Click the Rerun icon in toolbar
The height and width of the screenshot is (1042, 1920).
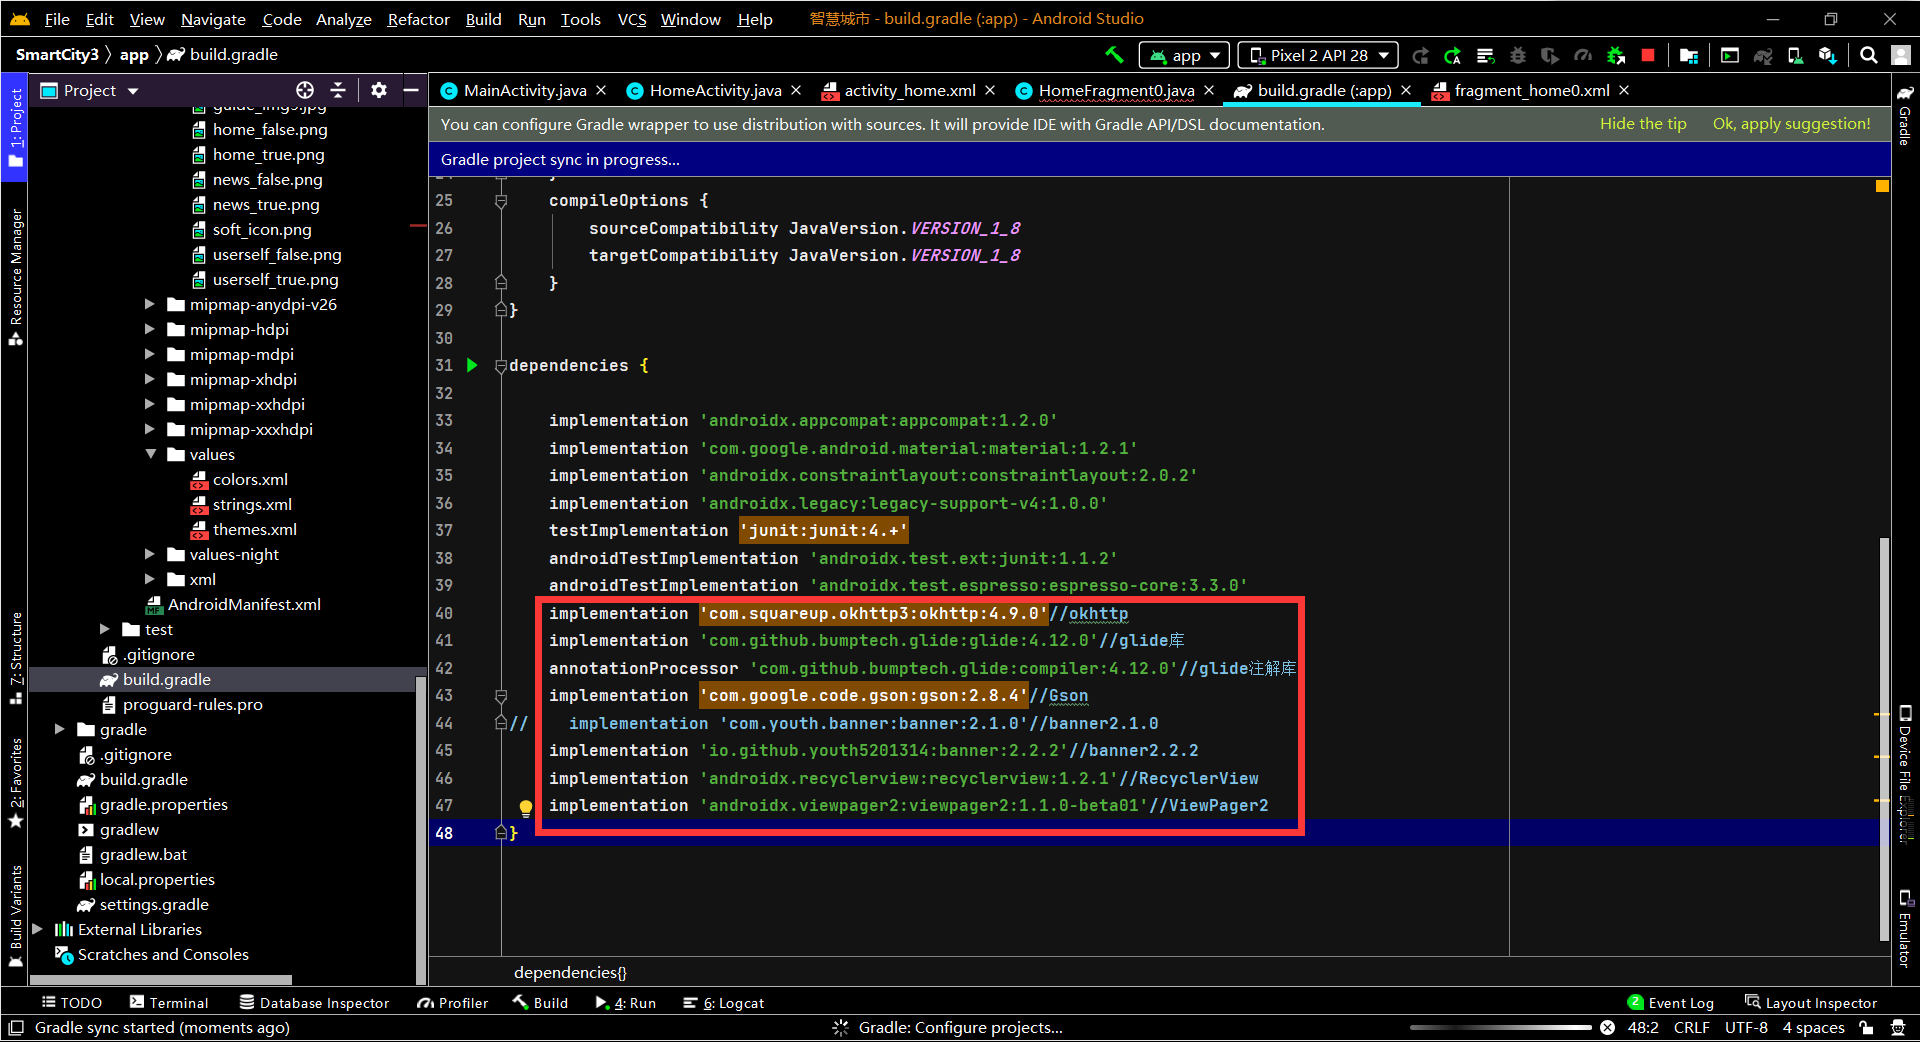tap(1420, 55)
